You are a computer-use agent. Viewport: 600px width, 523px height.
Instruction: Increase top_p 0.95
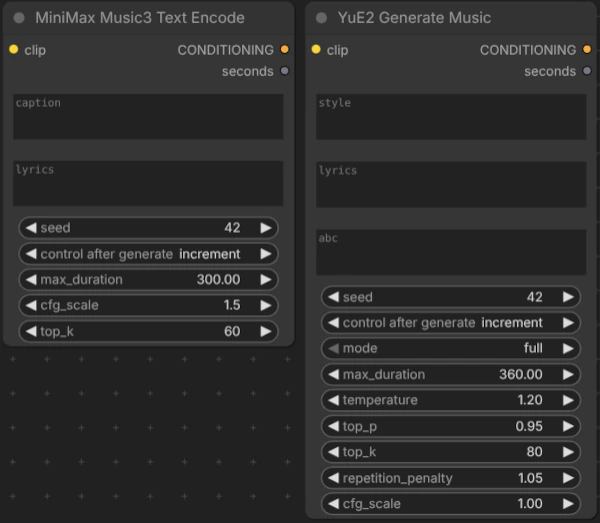tap(568, 426)
